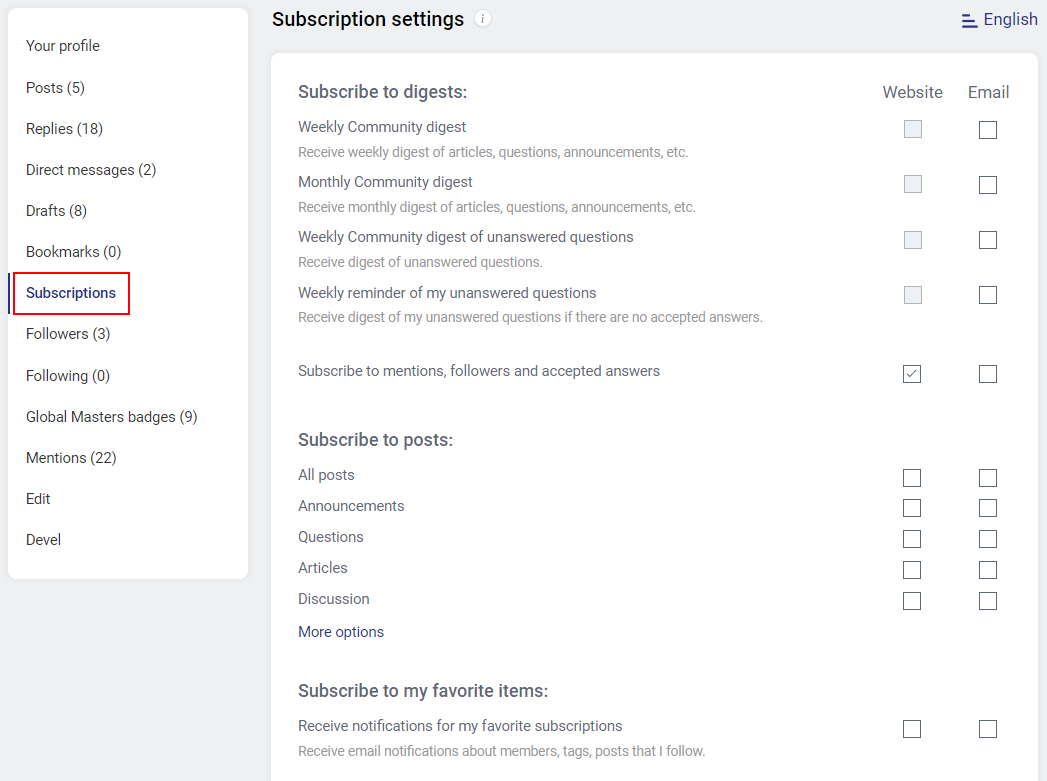Open Replies (18) section
1047x781 pixels.
(64, 129)
